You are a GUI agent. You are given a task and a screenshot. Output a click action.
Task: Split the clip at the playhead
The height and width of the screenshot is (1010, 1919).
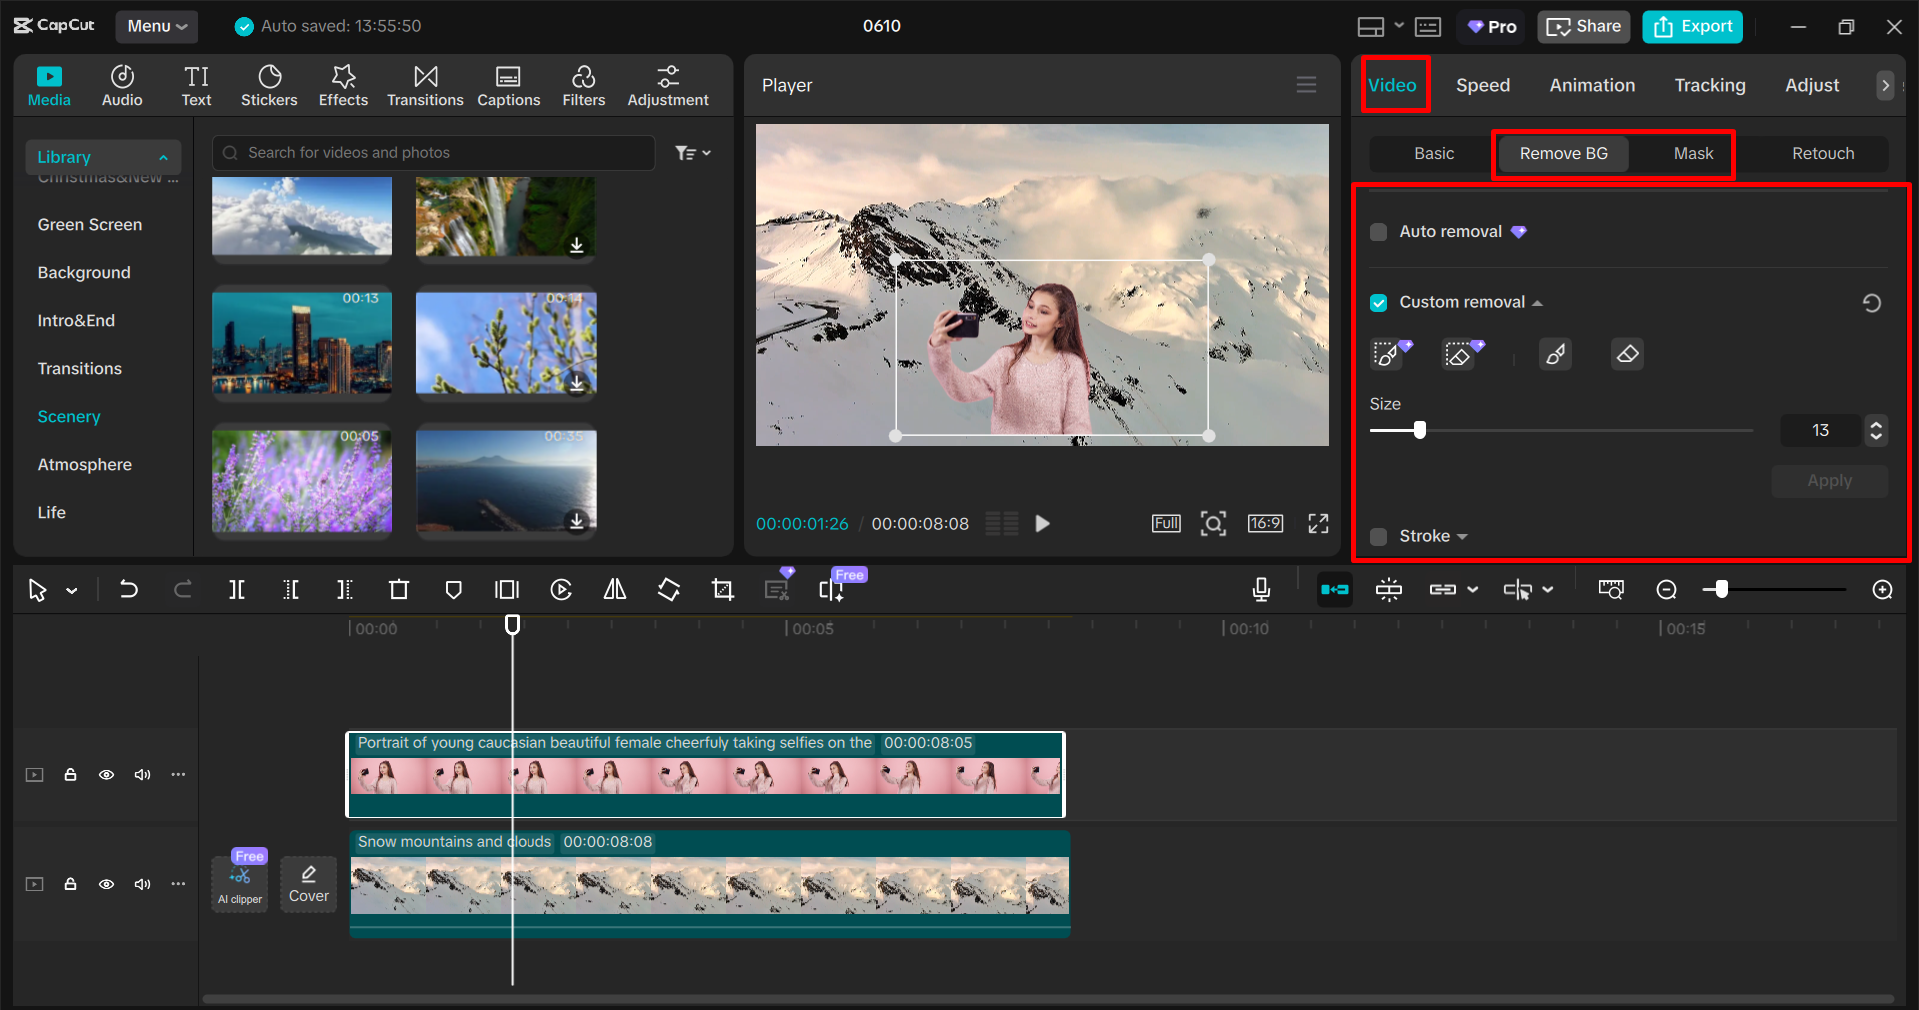[237, 589]
